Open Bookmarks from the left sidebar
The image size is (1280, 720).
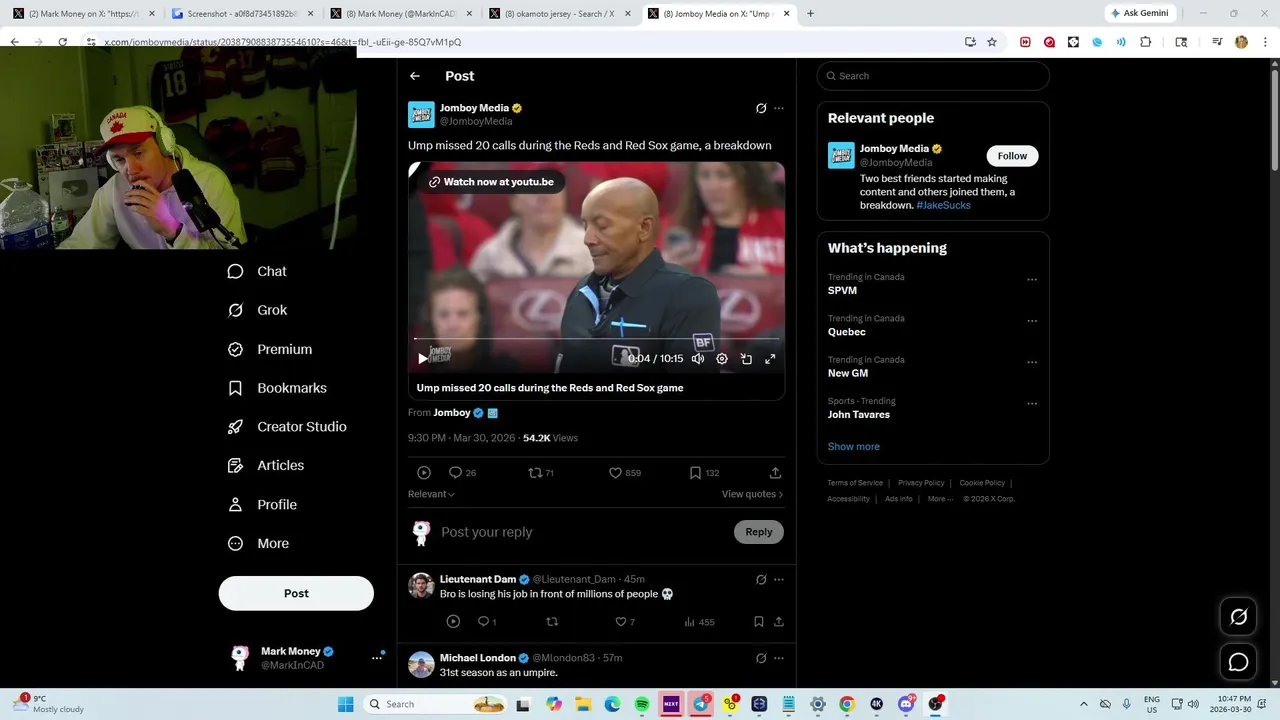277,388
